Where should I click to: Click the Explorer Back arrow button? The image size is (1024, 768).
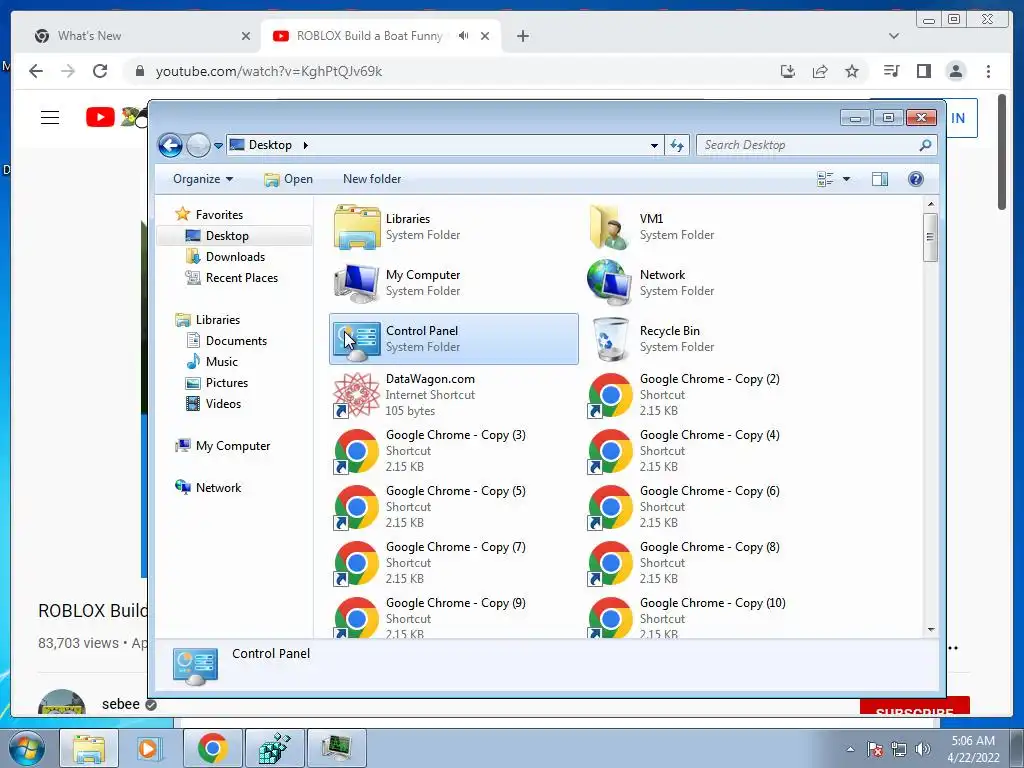pyautogui.click(x=170, y=145)
